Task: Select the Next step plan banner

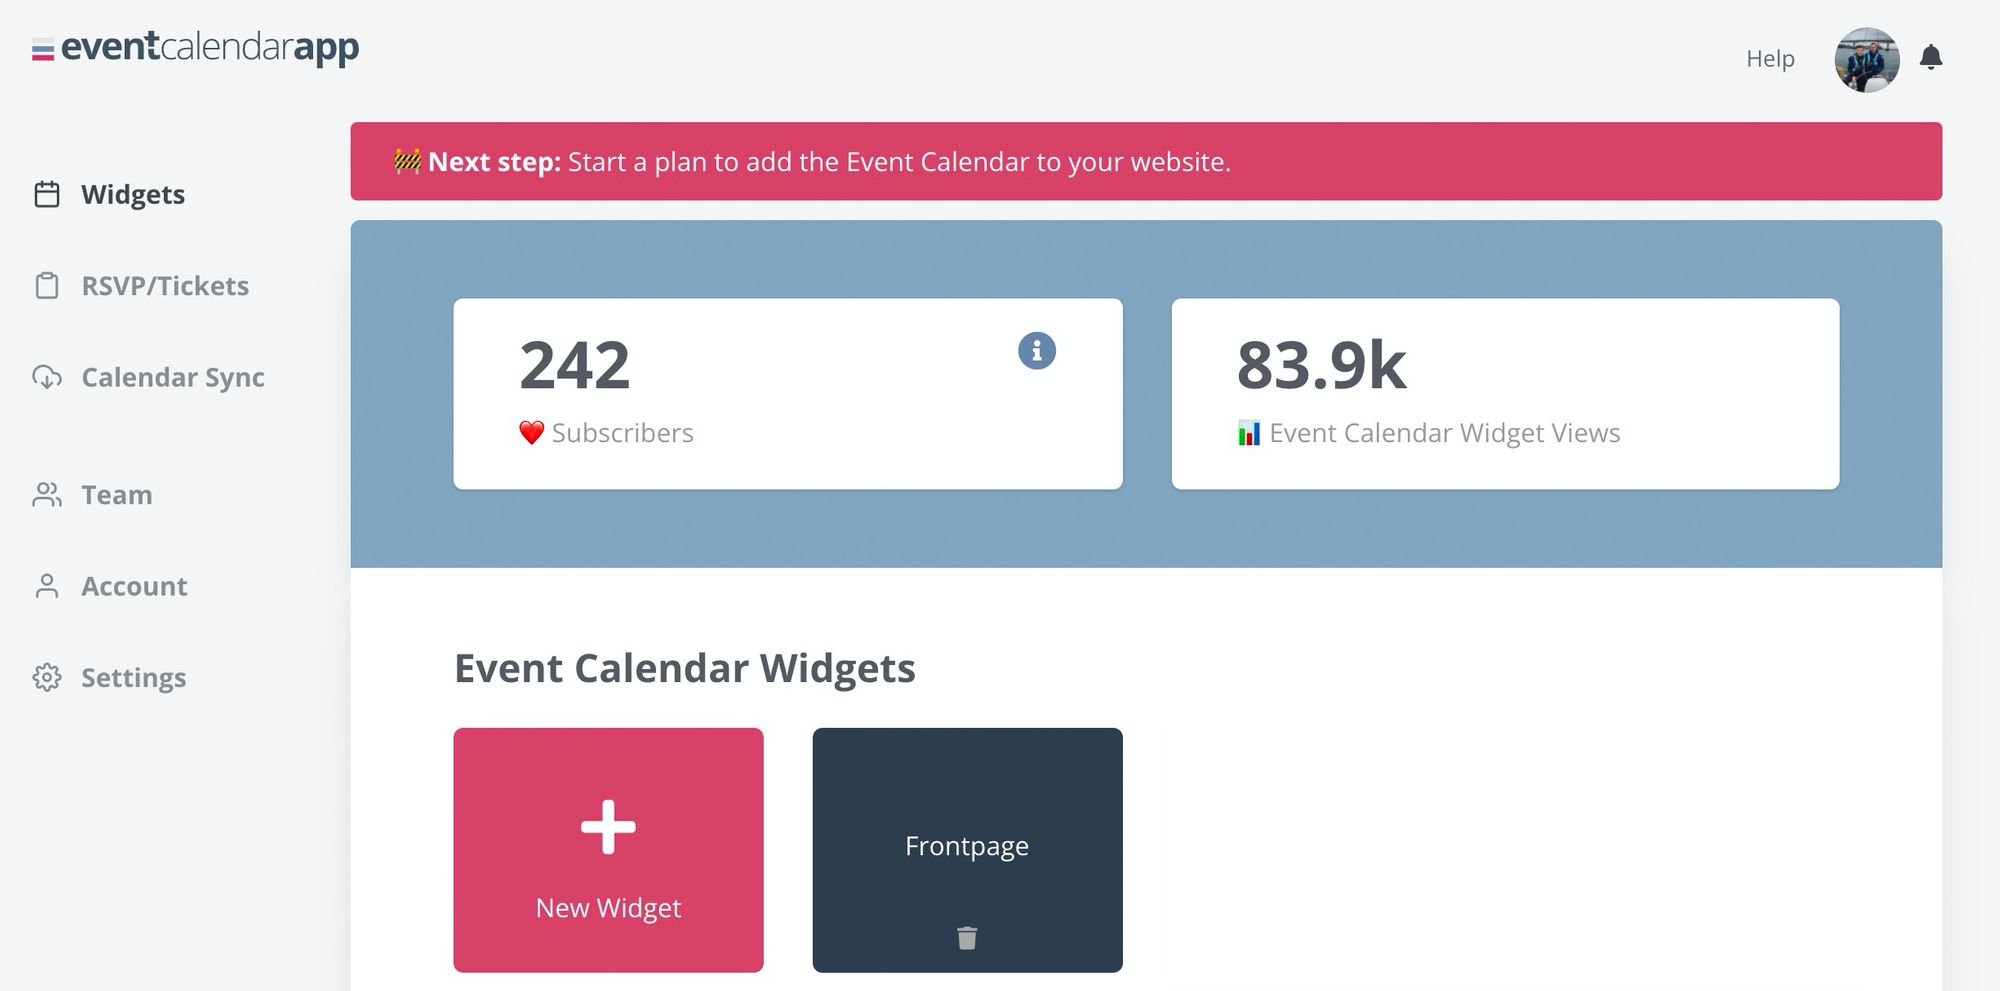Action: (x=1145, y=162)
